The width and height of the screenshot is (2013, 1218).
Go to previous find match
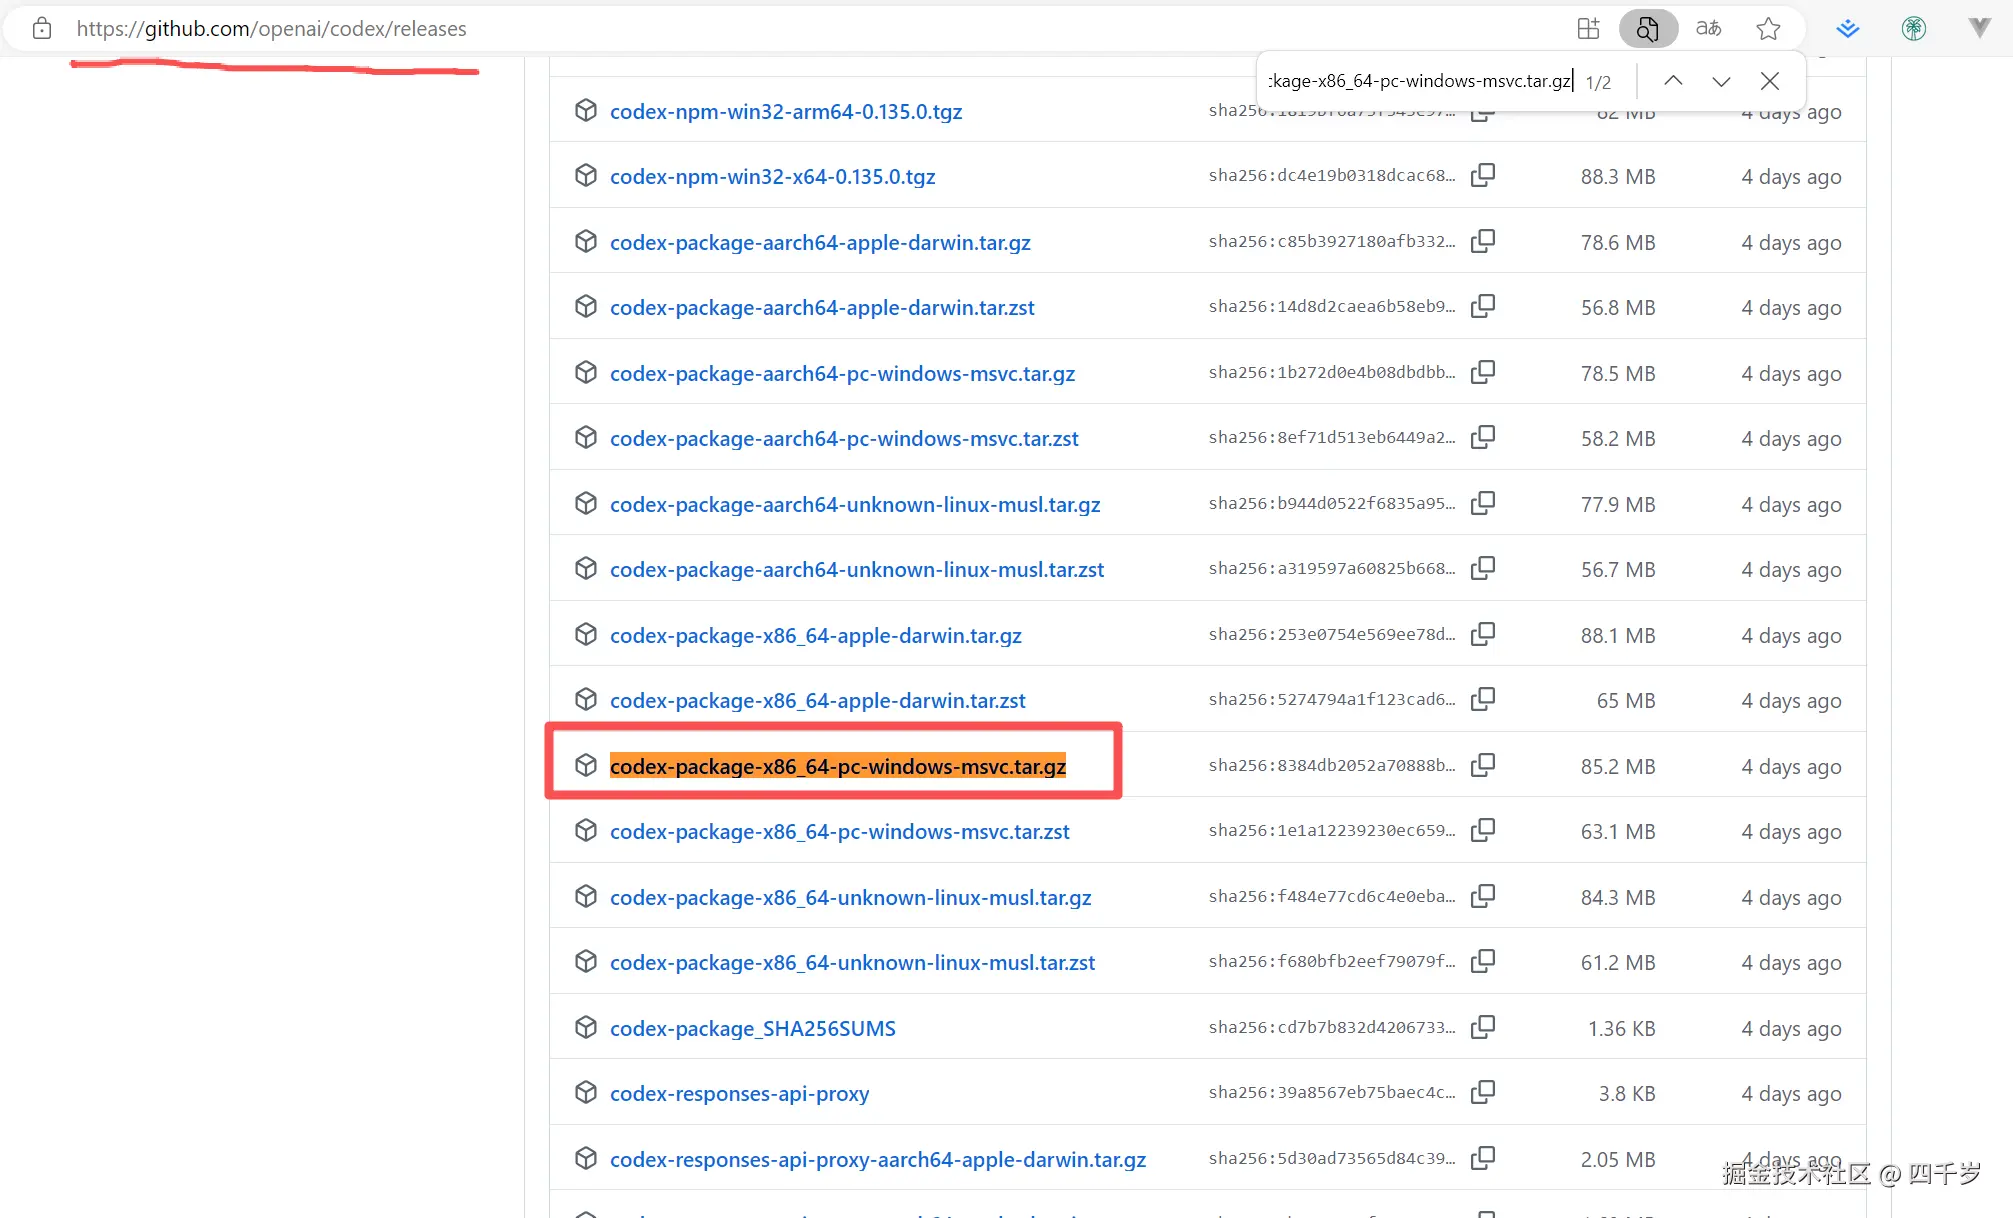point(1673,81)
